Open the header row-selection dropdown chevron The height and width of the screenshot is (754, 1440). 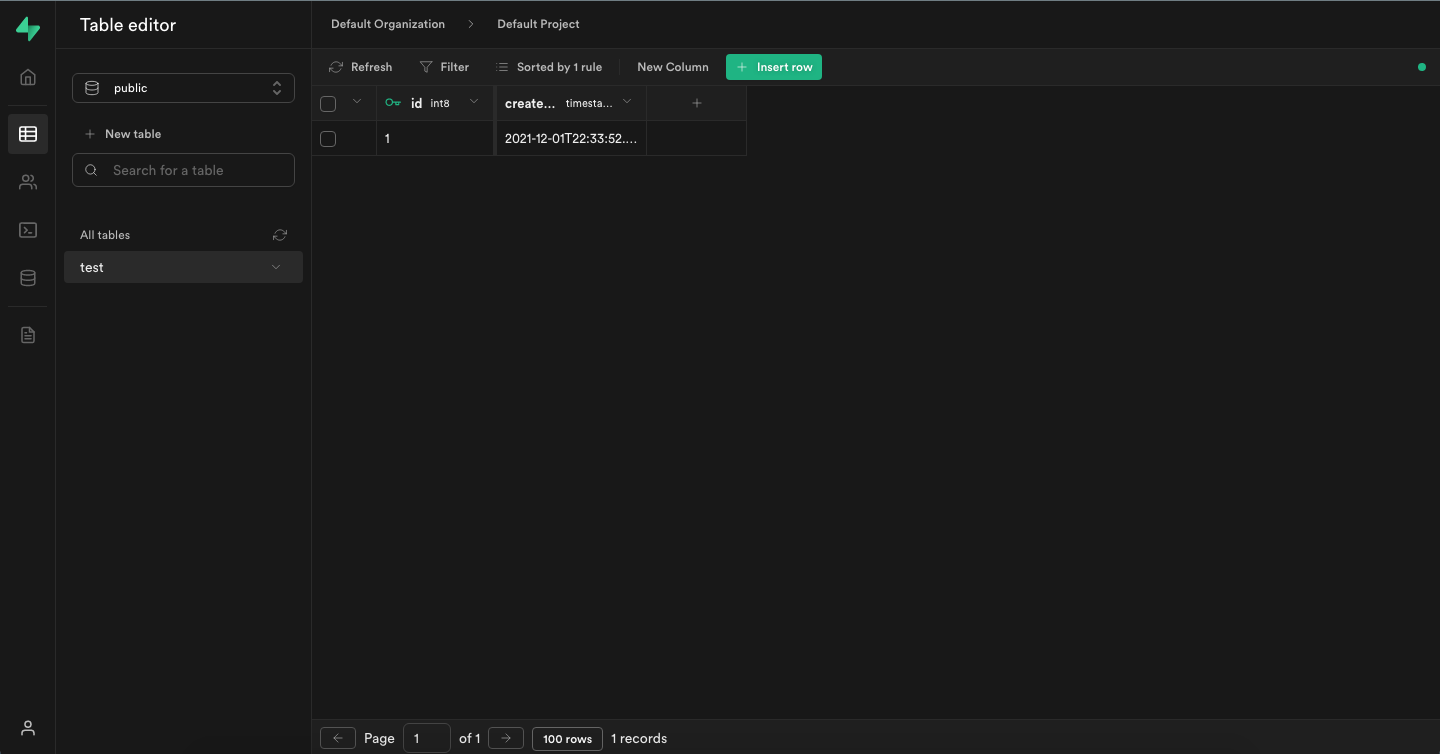click(x=357, y=102)
